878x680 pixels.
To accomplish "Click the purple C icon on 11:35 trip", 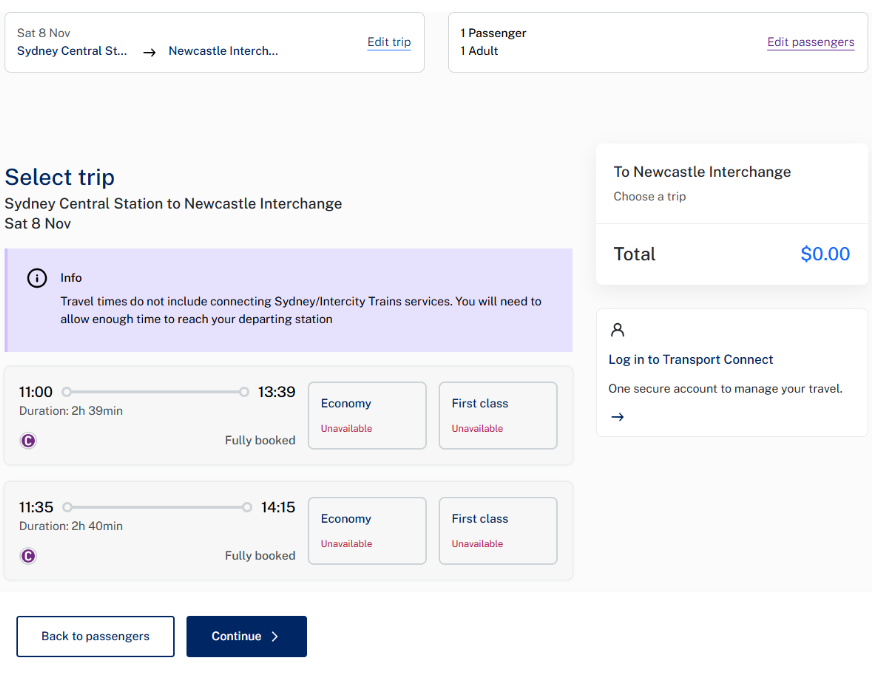I will [28, 556].
